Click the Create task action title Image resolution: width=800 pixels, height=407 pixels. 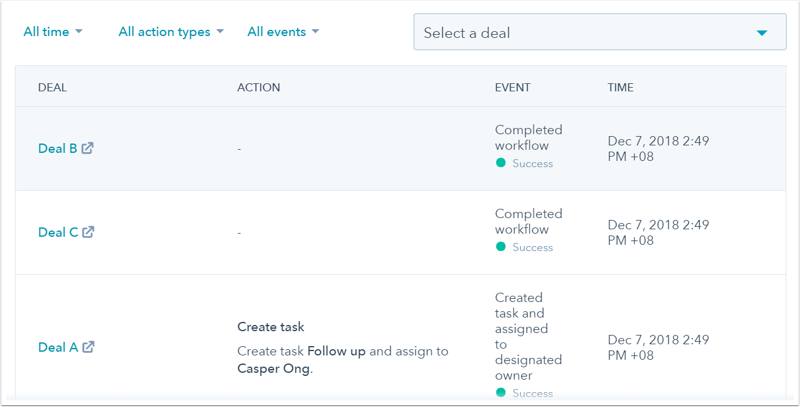click(x=270, y=327)
